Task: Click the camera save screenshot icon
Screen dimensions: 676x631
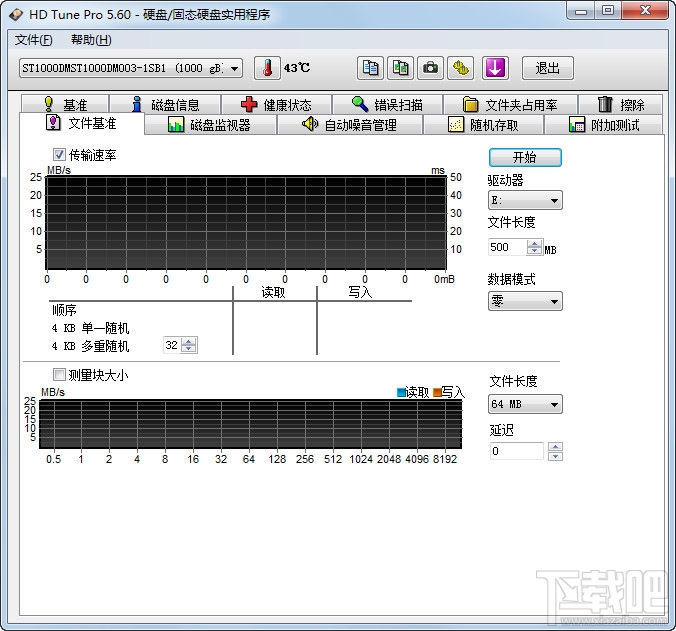Action: (430, 68)
